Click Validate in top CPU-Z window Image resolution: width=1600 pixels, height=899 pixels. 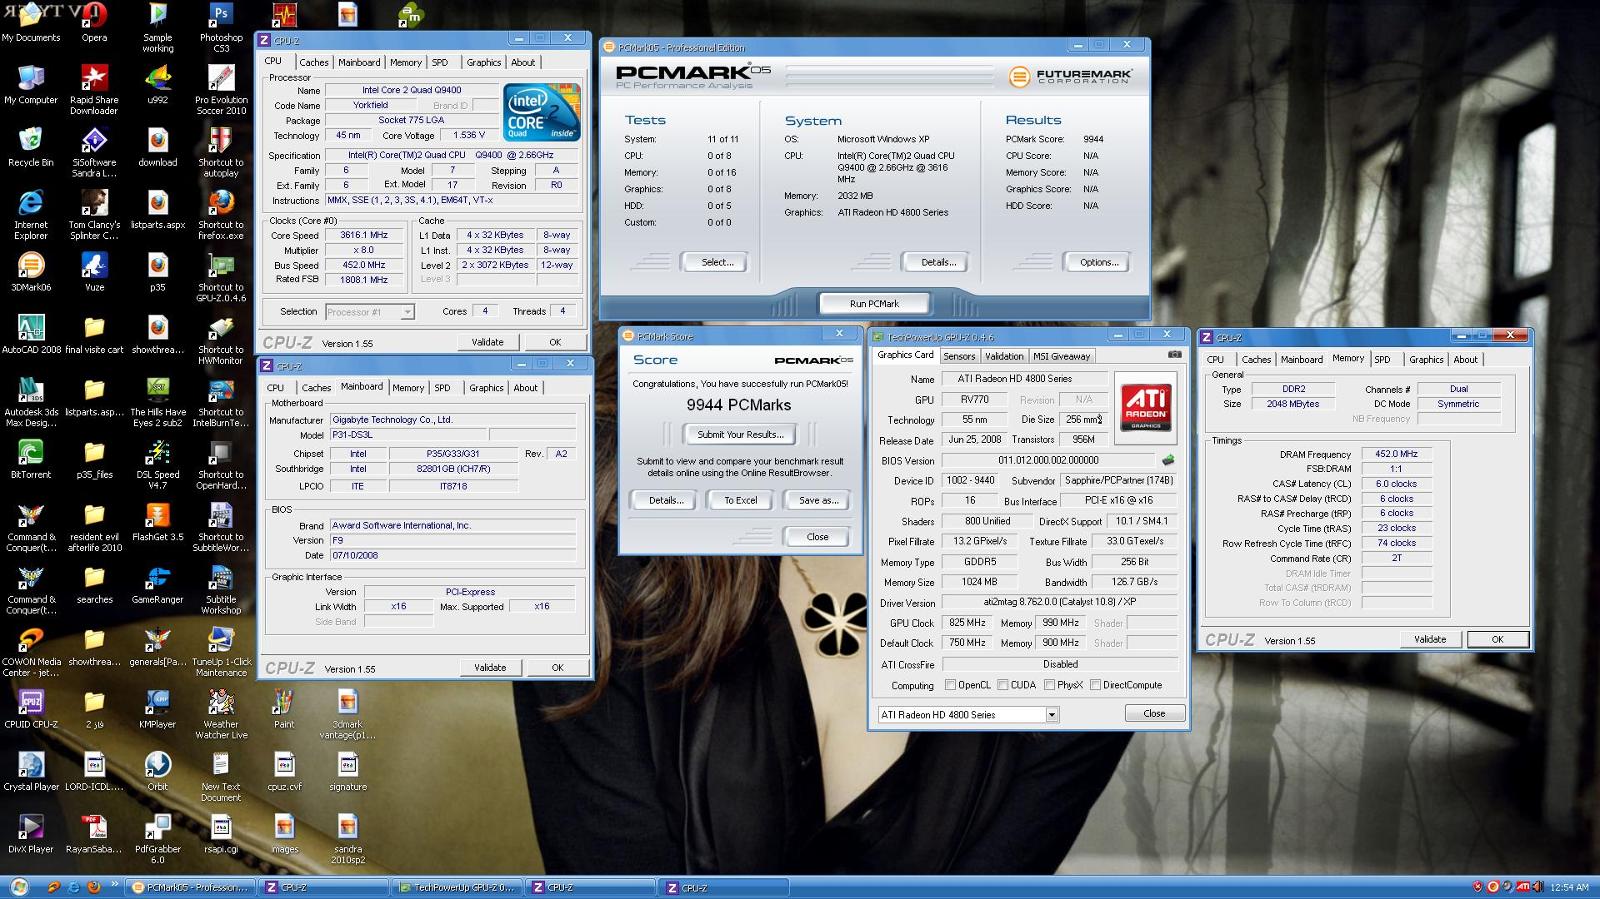coord(488,342)
